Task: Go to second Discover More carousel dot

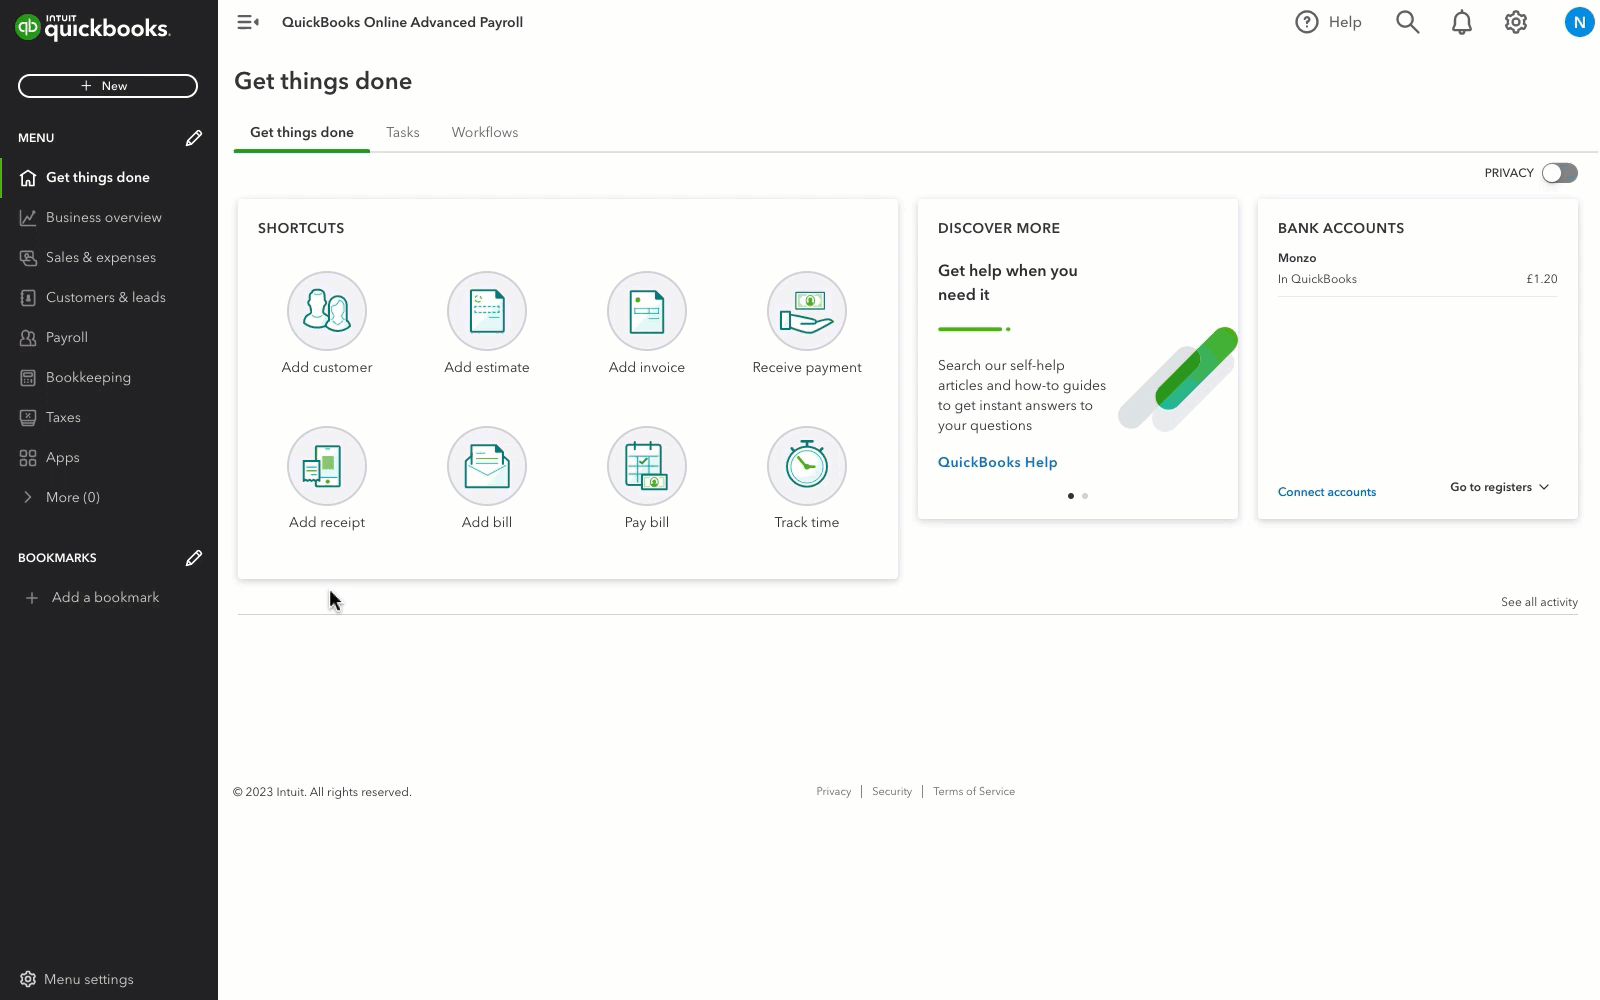Action: tap(1085, 496)
